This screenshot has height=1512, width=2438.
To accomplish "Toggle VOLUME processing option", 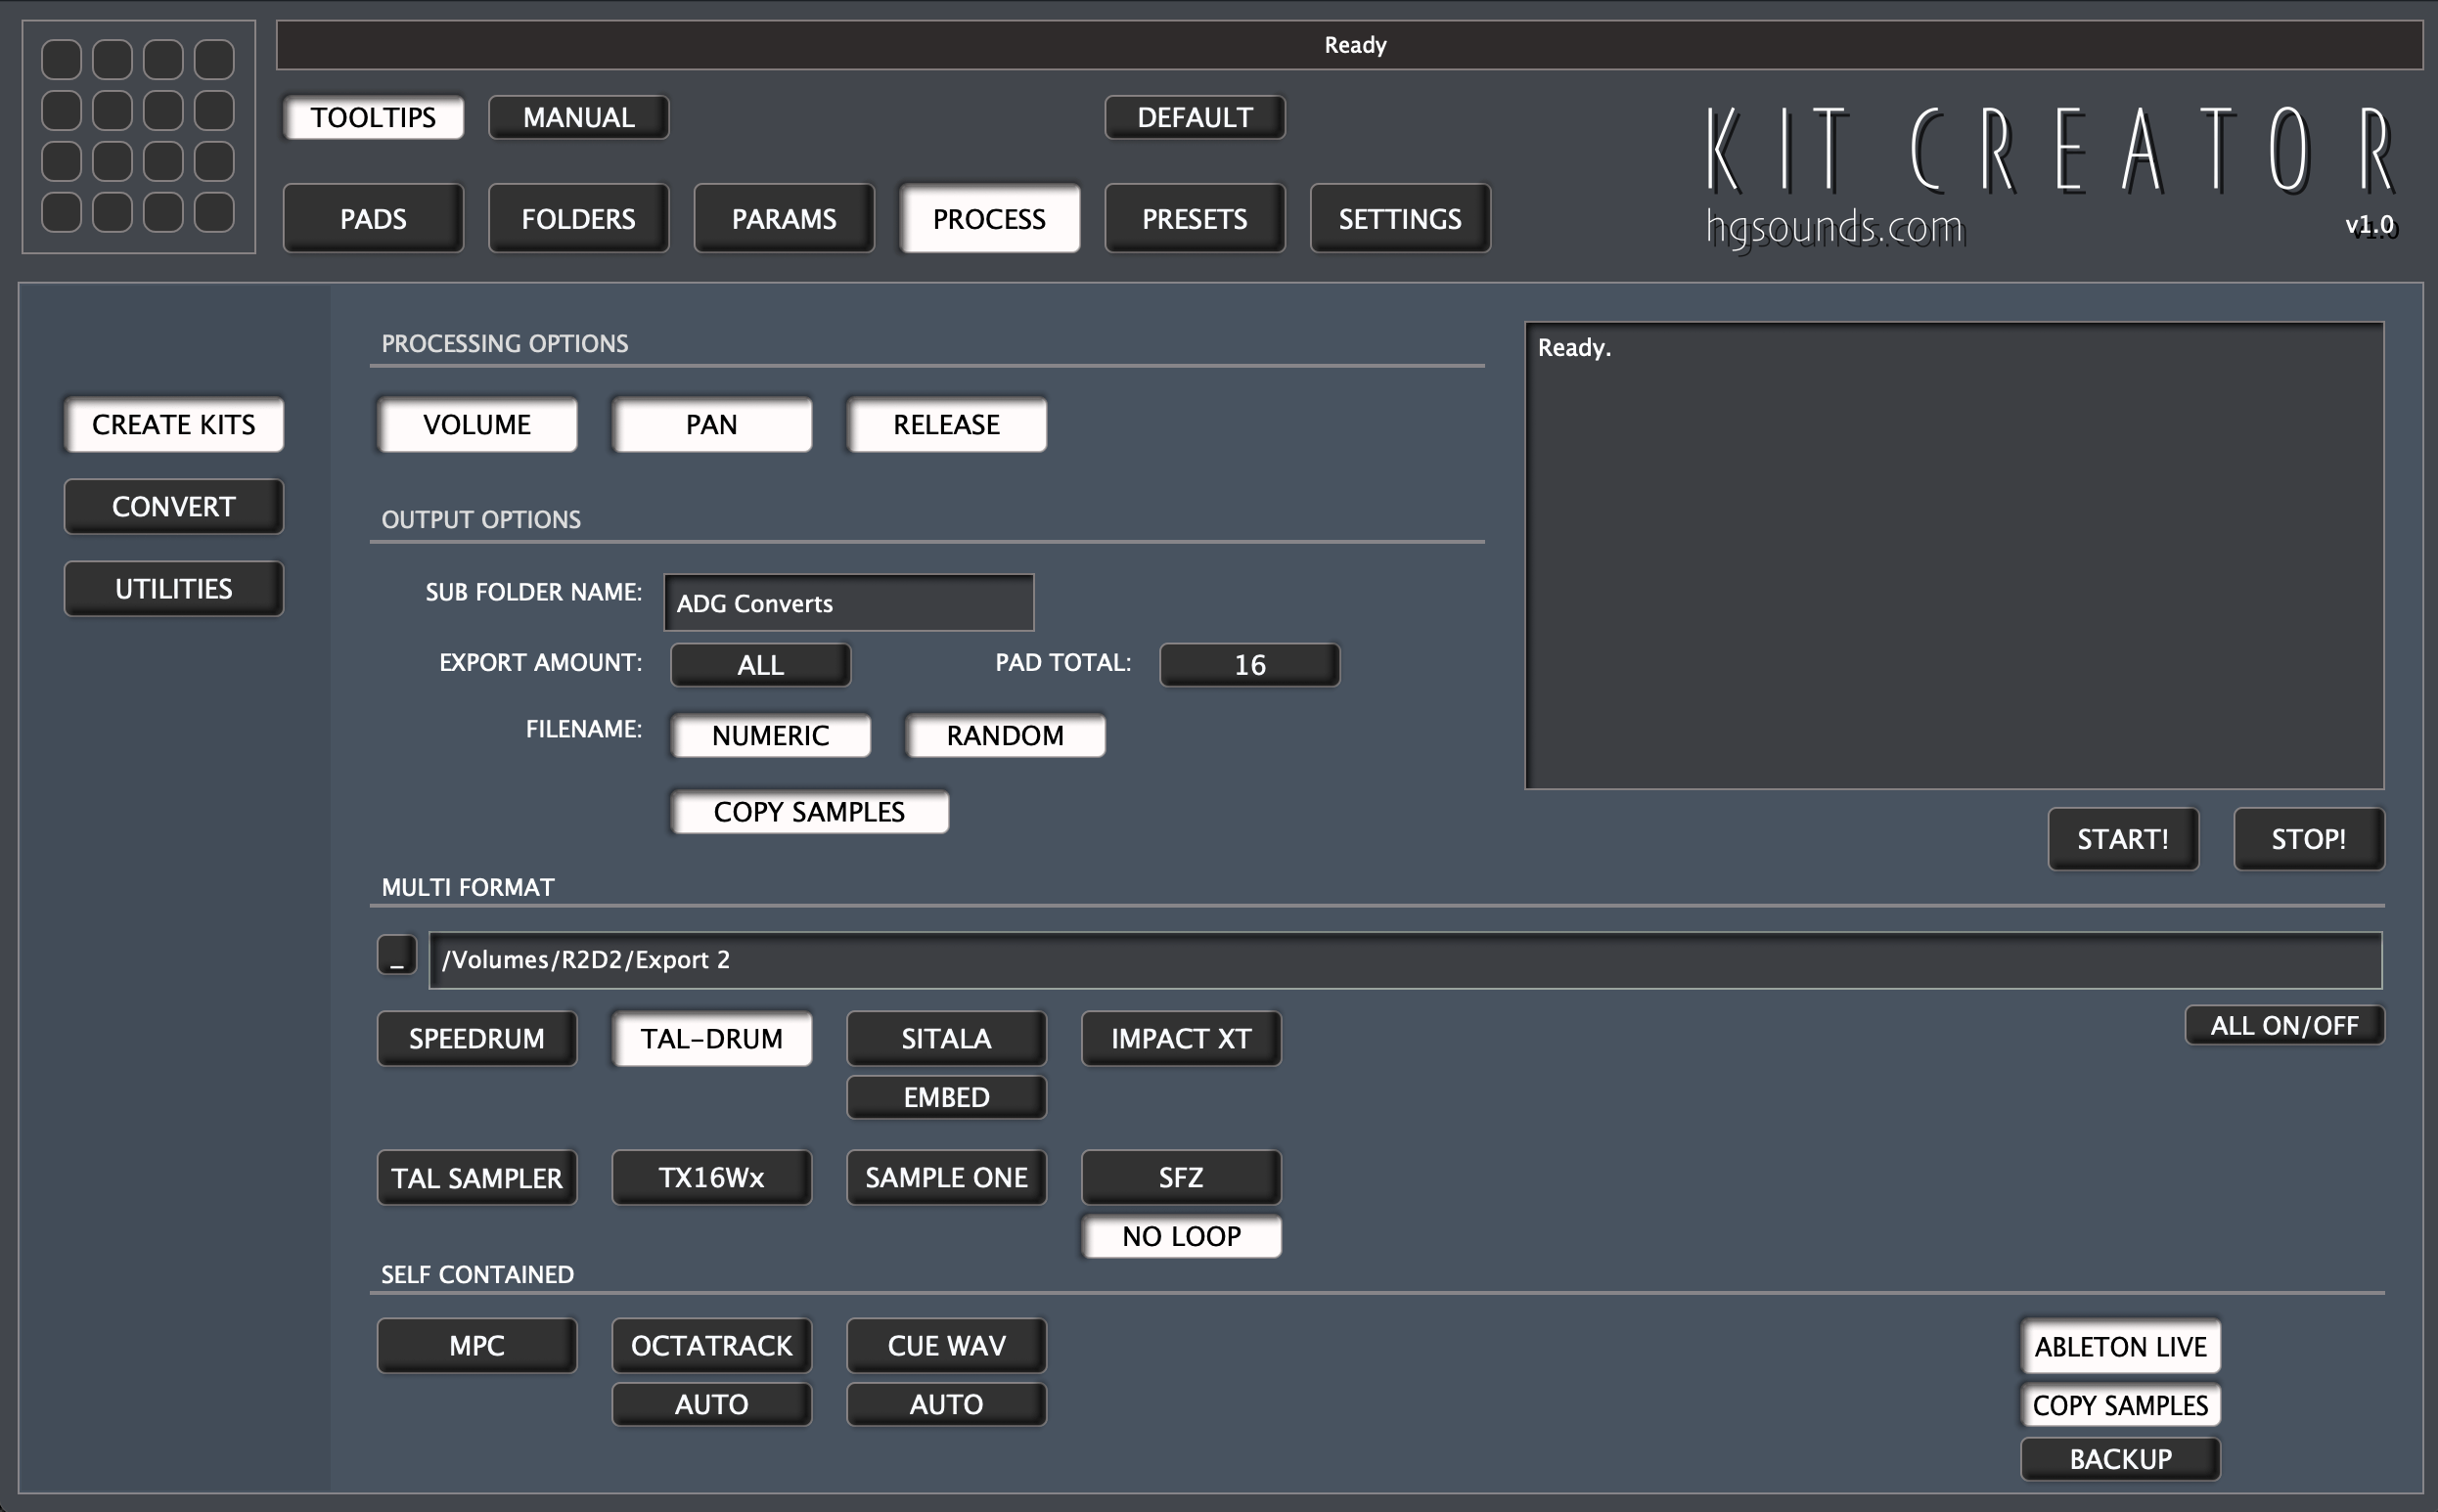I will click(x=476, y=425).
